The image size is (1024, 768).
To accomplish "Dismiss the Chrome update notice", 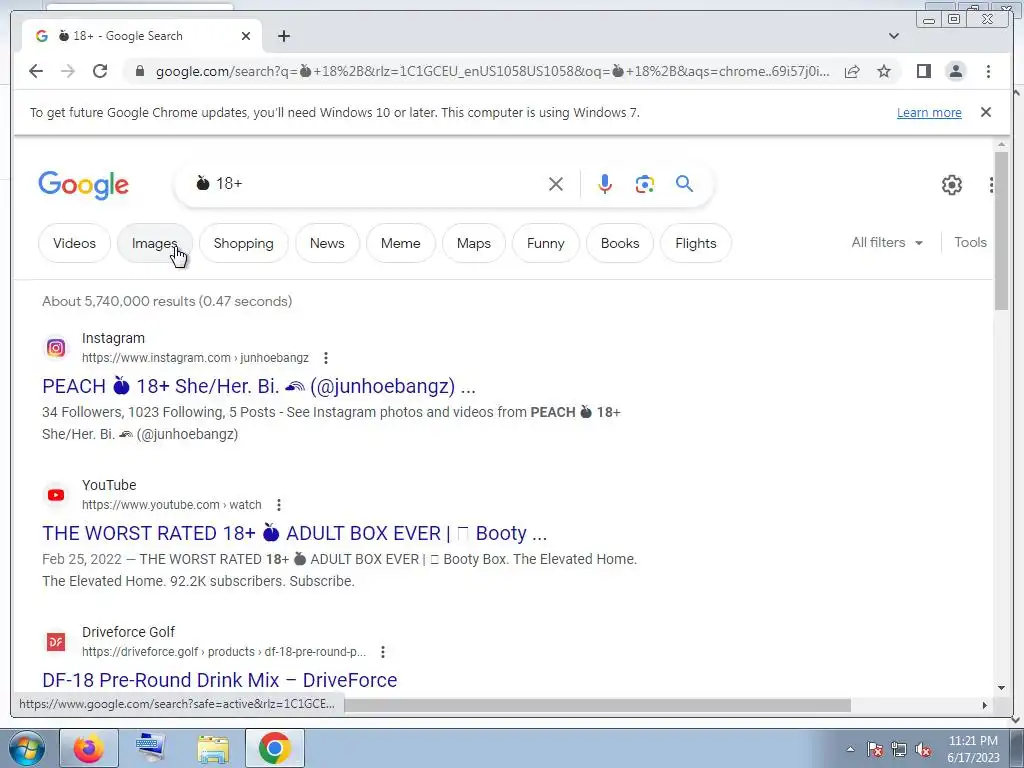I will [986, 112].
